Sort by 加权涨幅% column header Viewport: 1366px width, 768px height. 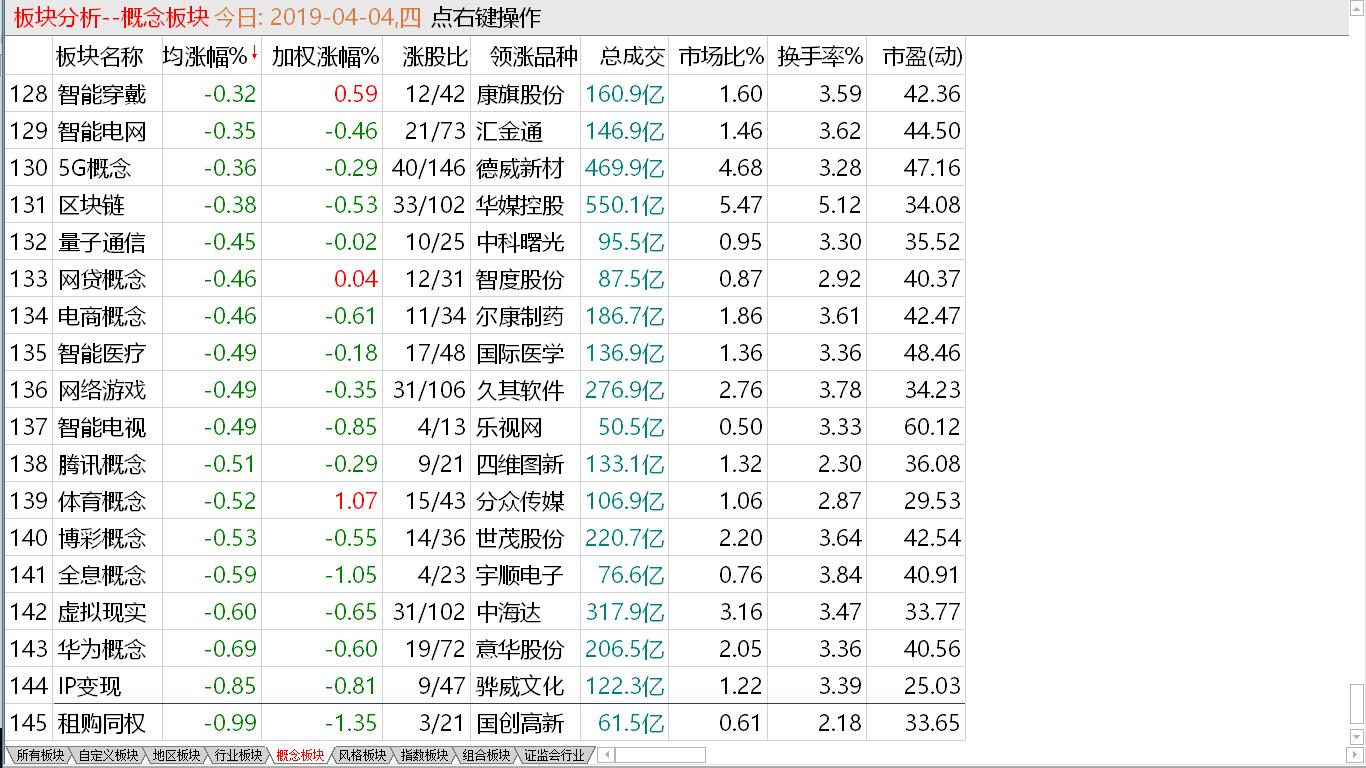[325, 56]
